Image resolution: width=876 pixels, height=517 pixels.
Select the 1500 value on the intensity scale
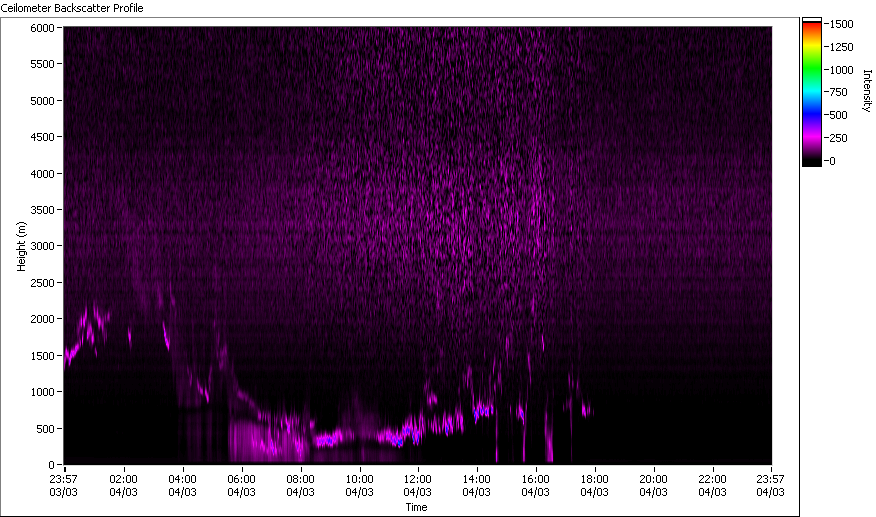[842, 24]
